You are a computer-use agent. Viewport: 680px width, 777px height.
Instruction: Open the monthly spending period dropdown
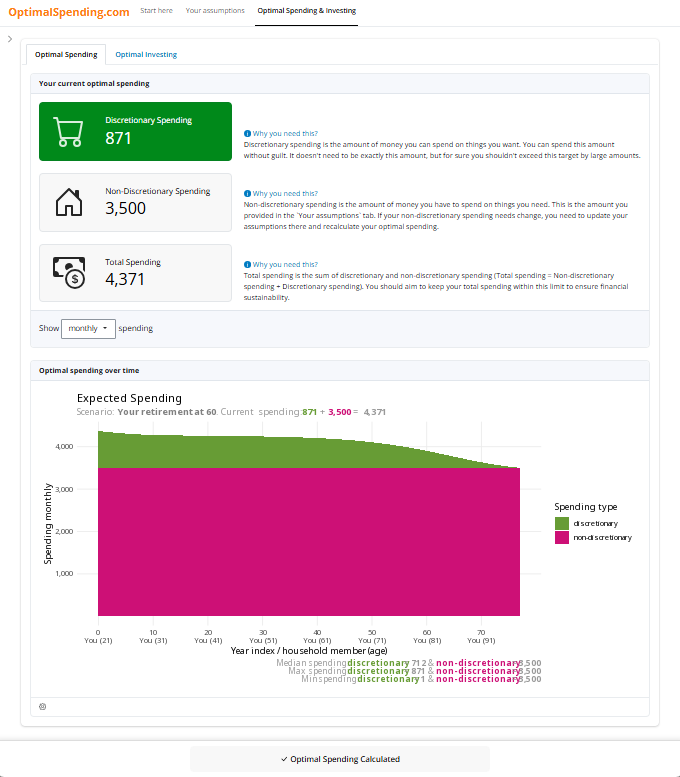88,328
